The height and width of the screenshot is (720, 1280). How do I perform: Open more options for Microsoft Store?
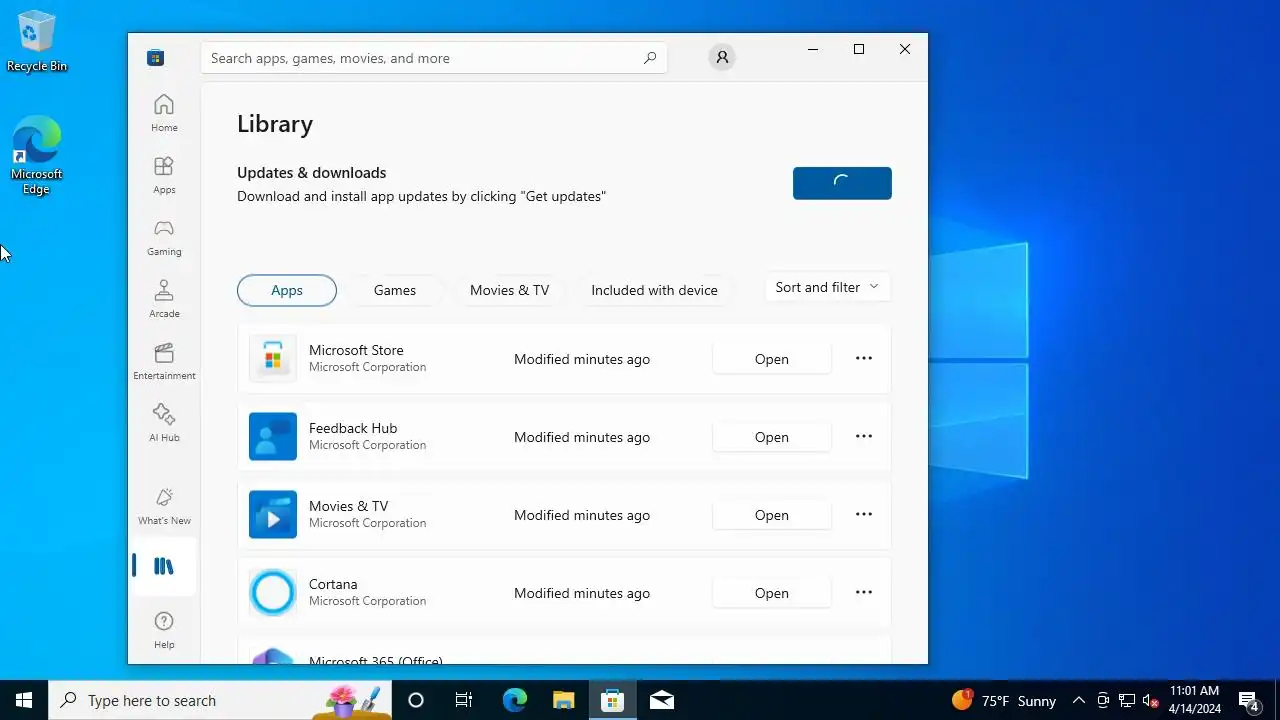864,358
